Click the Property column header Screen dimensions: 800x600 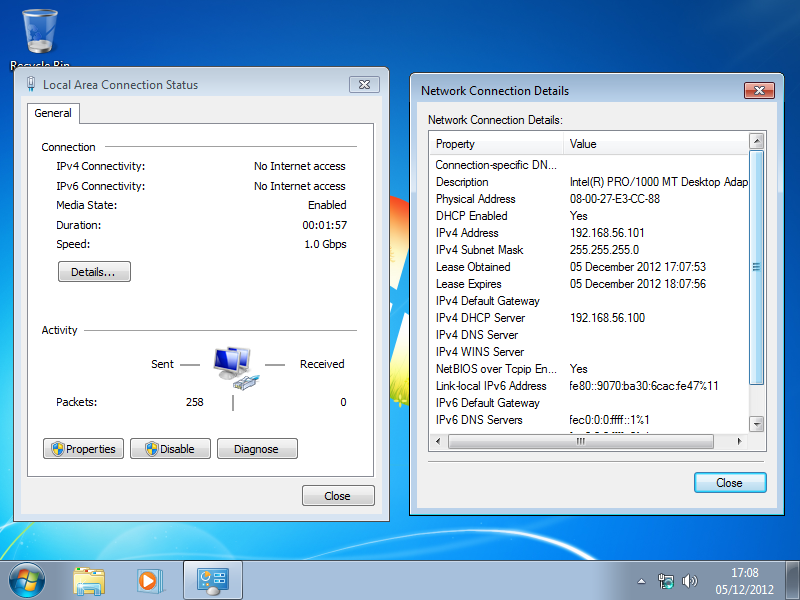pos(497,144)
